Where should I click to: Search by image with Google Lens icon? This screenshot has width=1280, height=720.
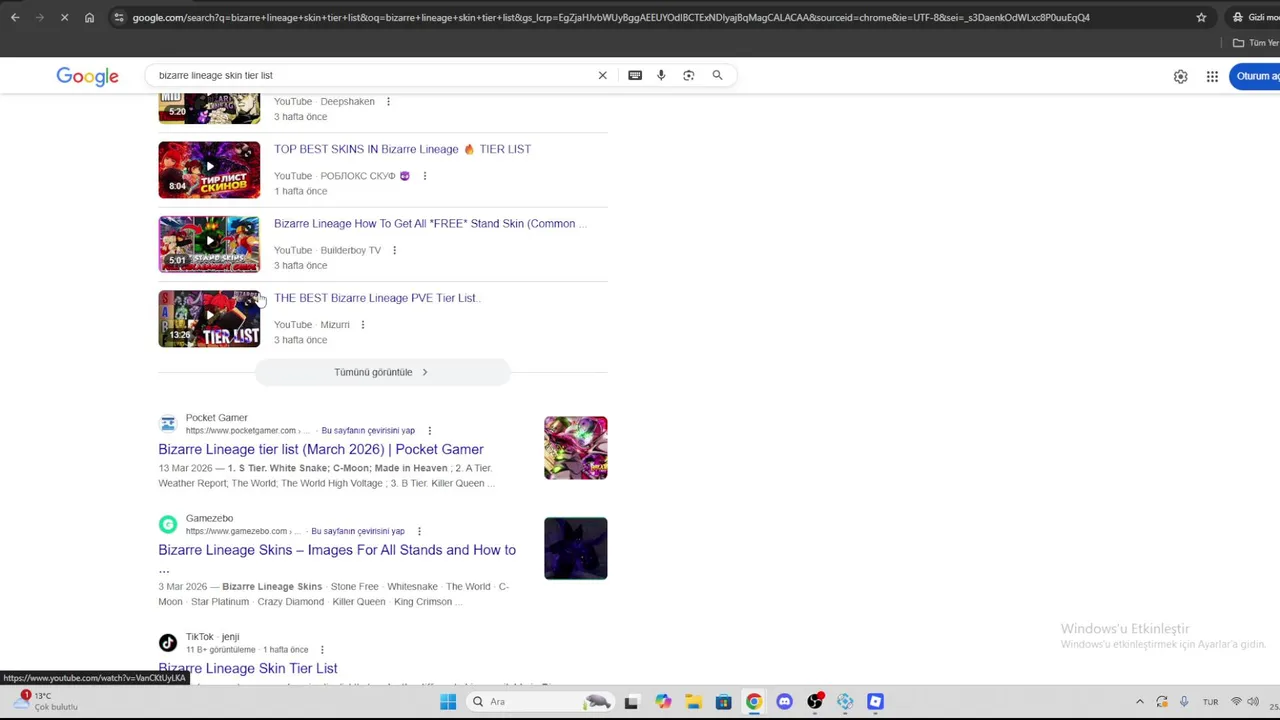[x=689, y=75]
